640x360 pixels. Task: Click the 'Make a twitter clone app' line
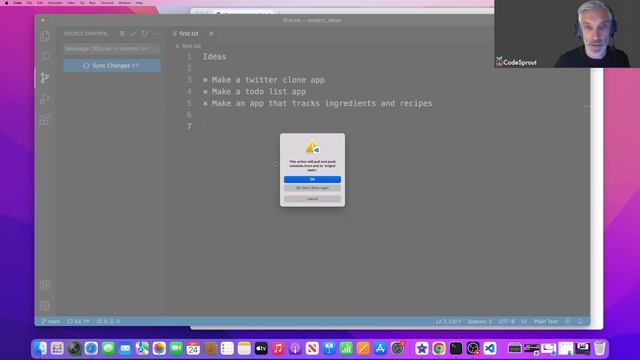pos(264,80)
